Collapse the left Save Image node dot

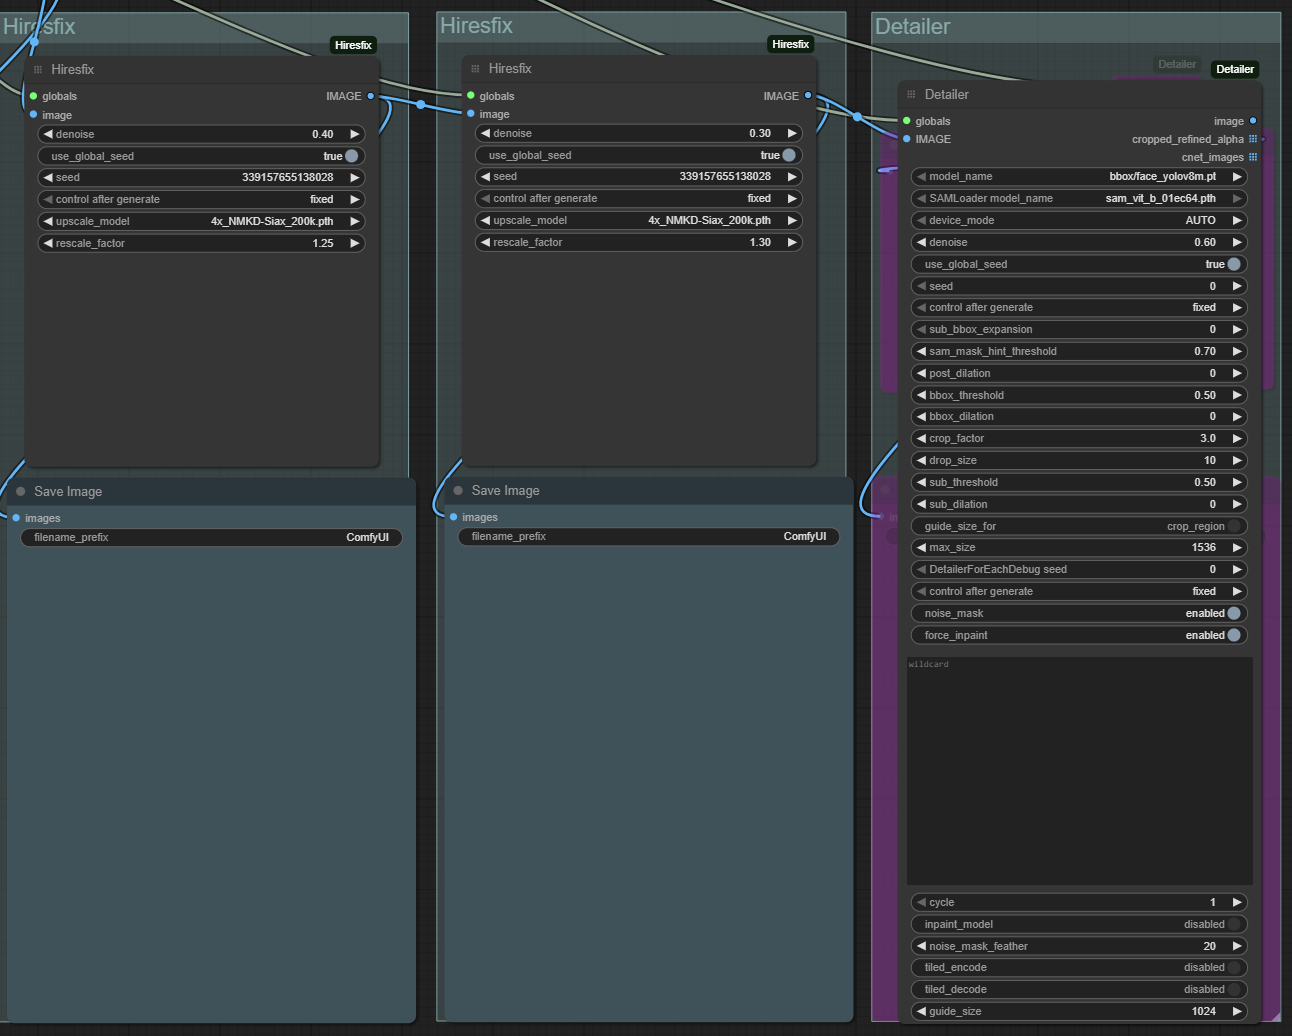click(20, 491)
